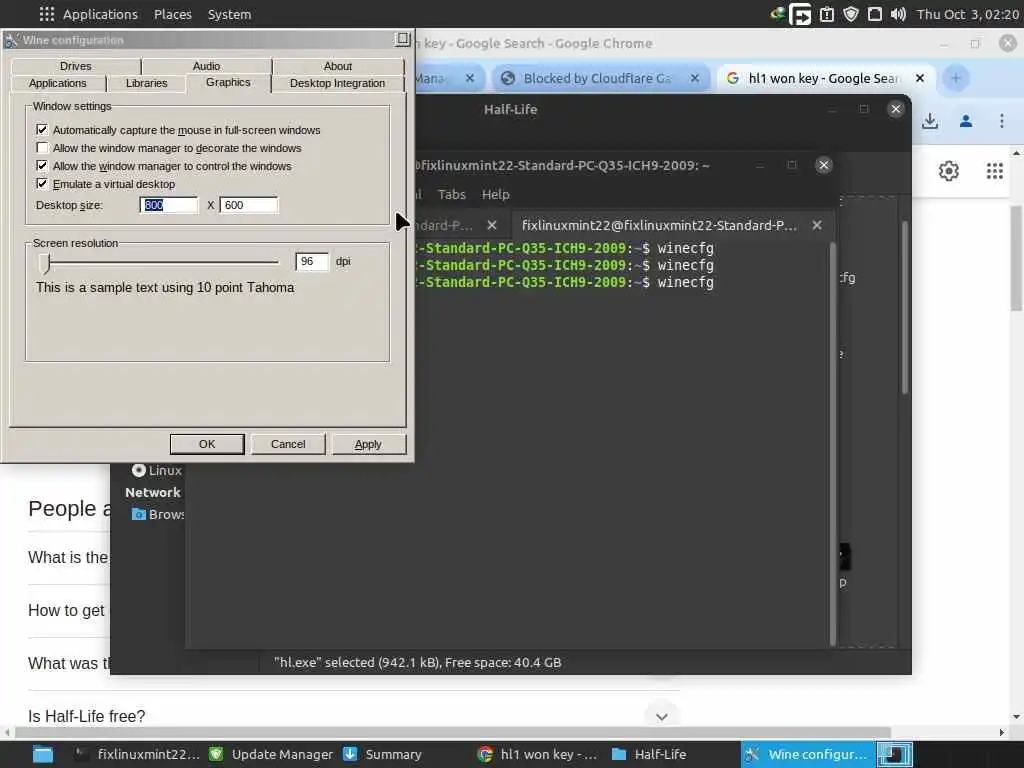Click the desktop height field showing 600
This screenshot has height=768, width=1024.
pyautogui.click(x=248, y=205)
